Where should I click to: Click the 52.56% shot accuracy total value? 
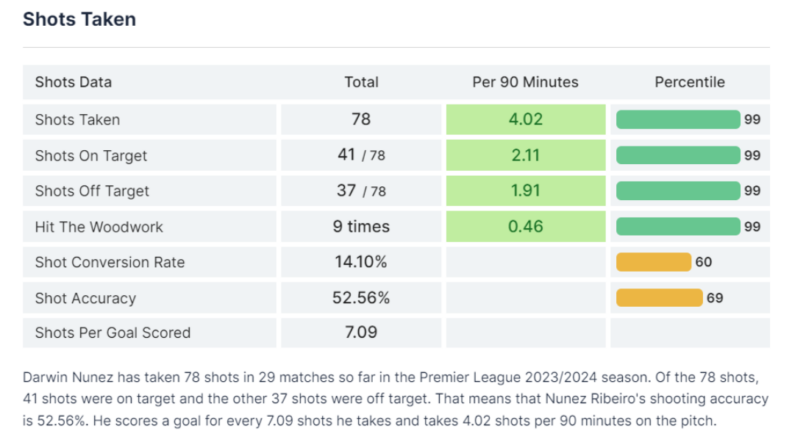pos(361,297)
